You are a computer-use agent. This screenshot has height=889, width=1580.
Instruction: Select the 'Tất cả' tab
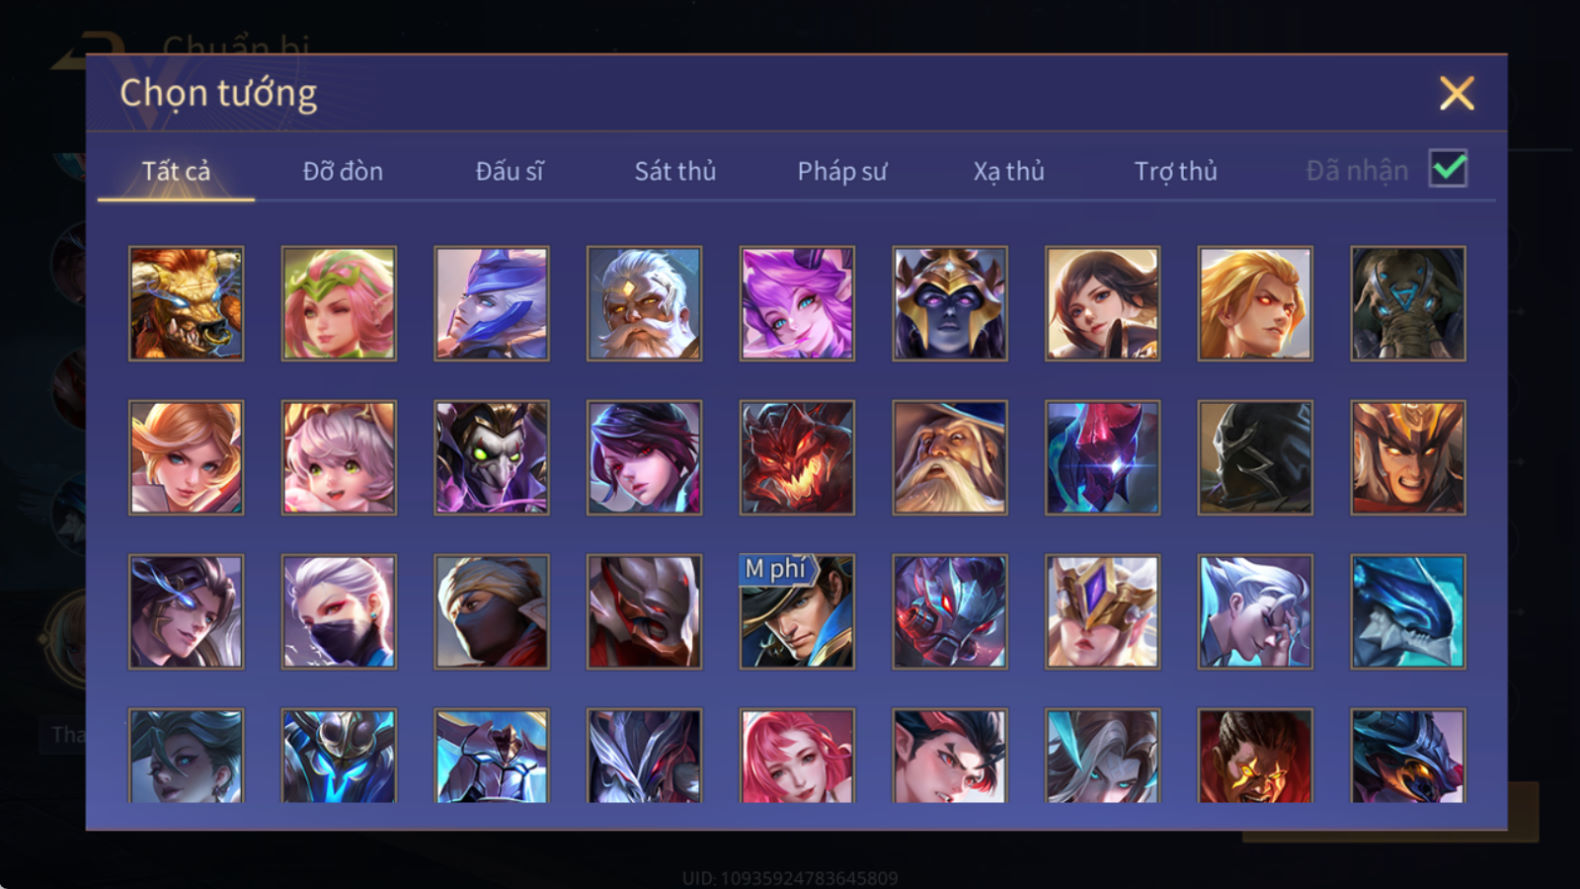(176, 171)
